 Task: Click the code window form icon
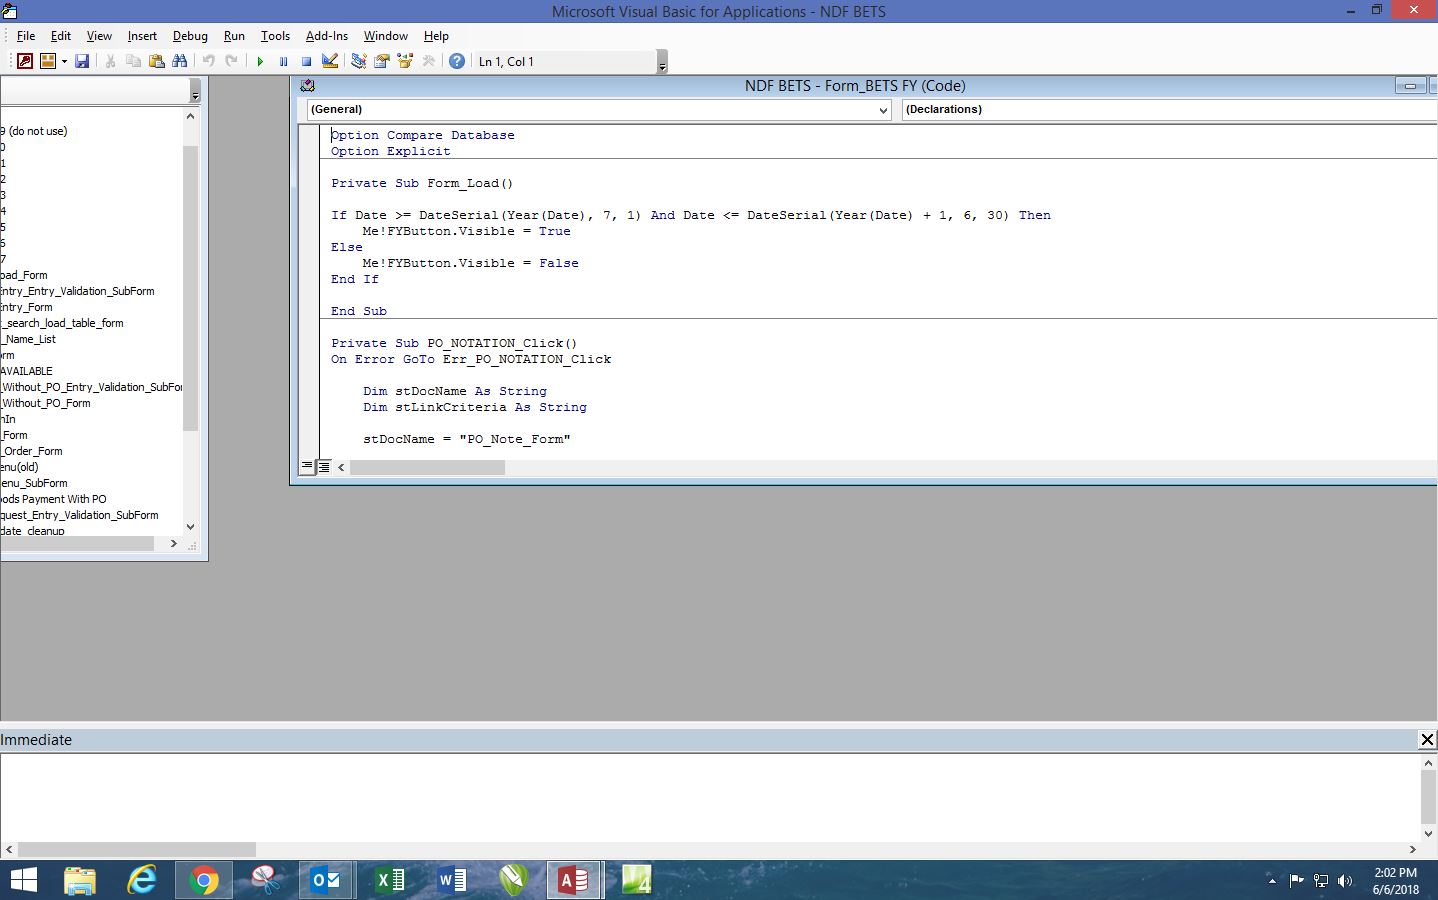click(x=307, y=86)
